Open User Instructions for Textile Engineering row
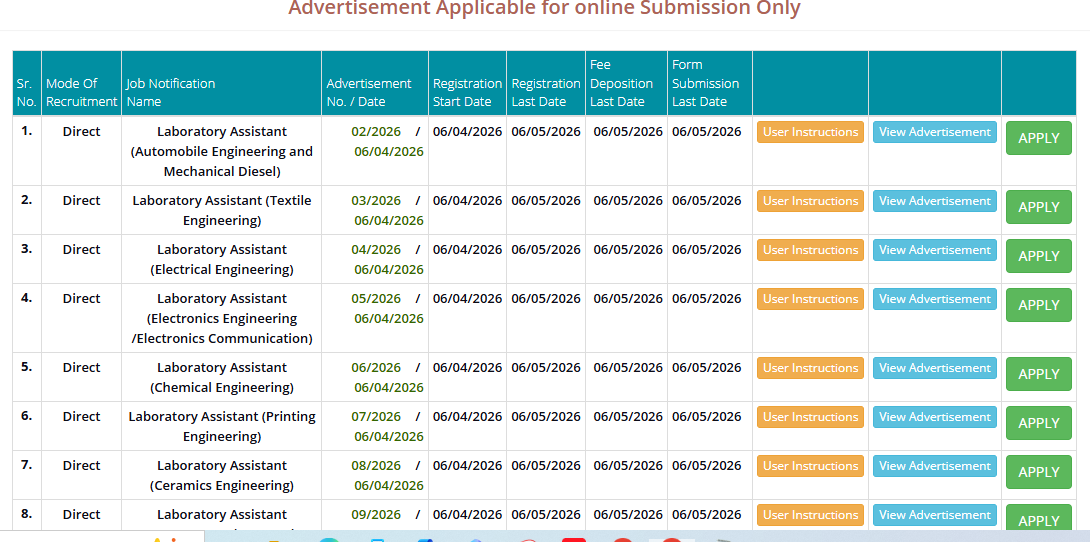This screenshot has height=542, width=1090. click(x=810, y=201)
